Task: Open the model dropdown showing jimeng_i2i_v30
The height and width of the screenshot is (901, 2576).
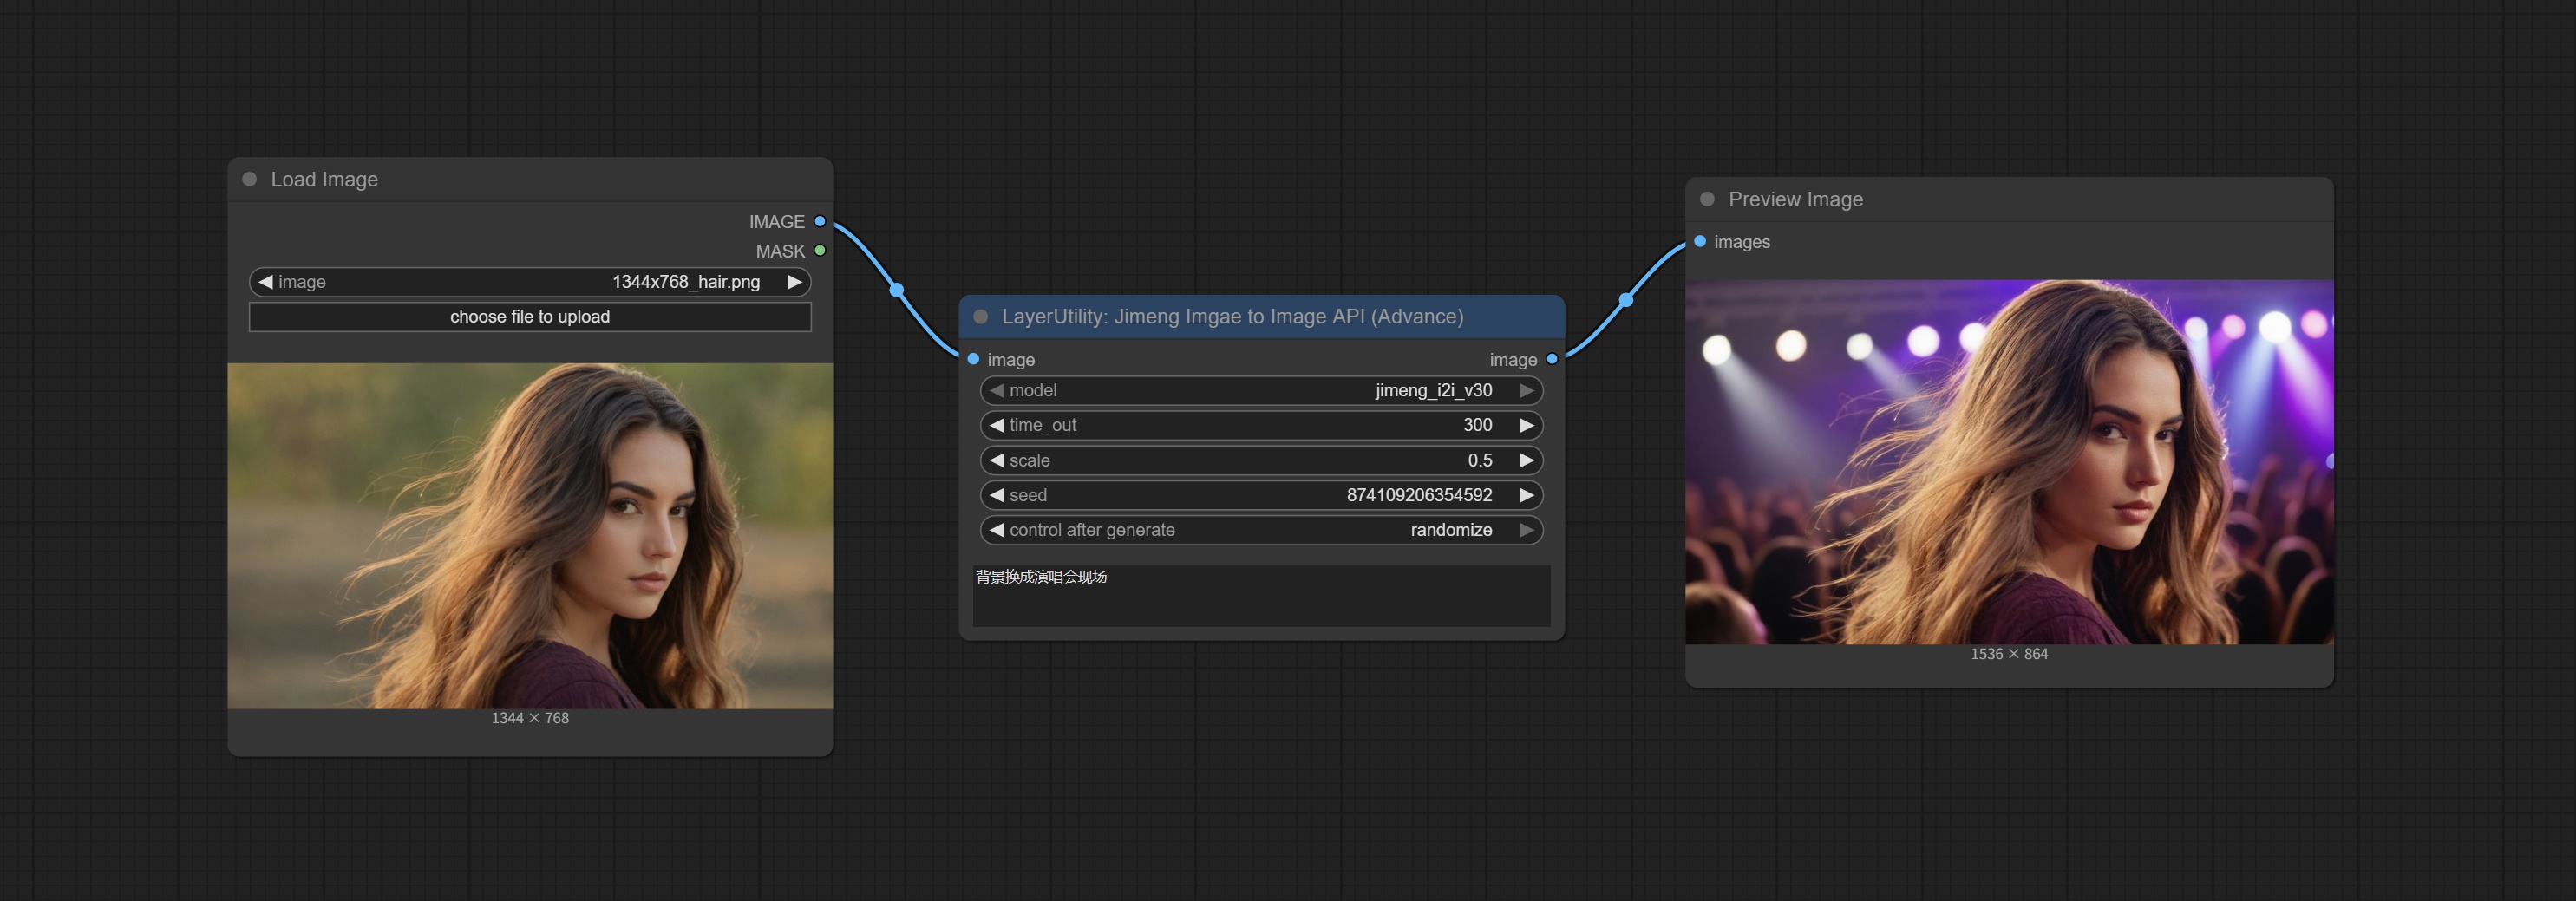Action: [1260, 391]
